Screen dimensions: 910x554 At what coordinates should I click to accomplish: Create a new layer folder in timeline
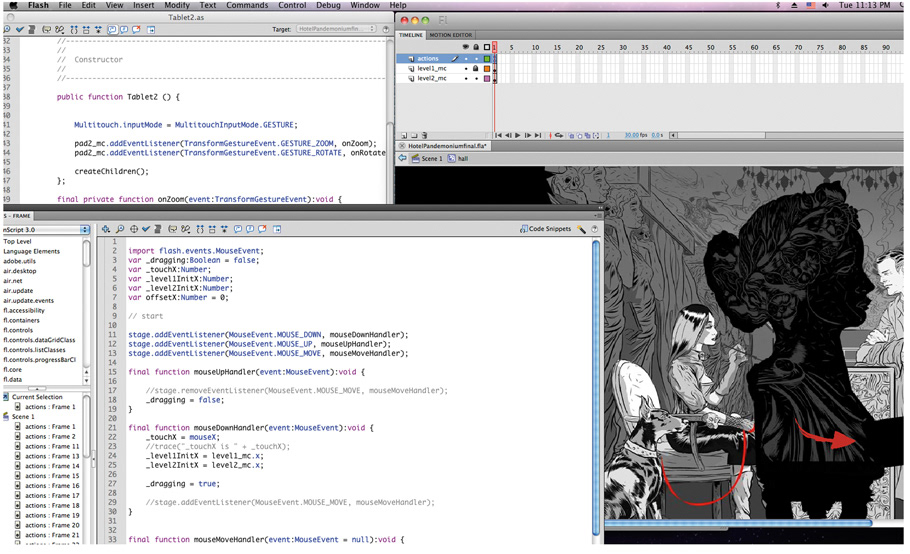click(x=414, y=135)
